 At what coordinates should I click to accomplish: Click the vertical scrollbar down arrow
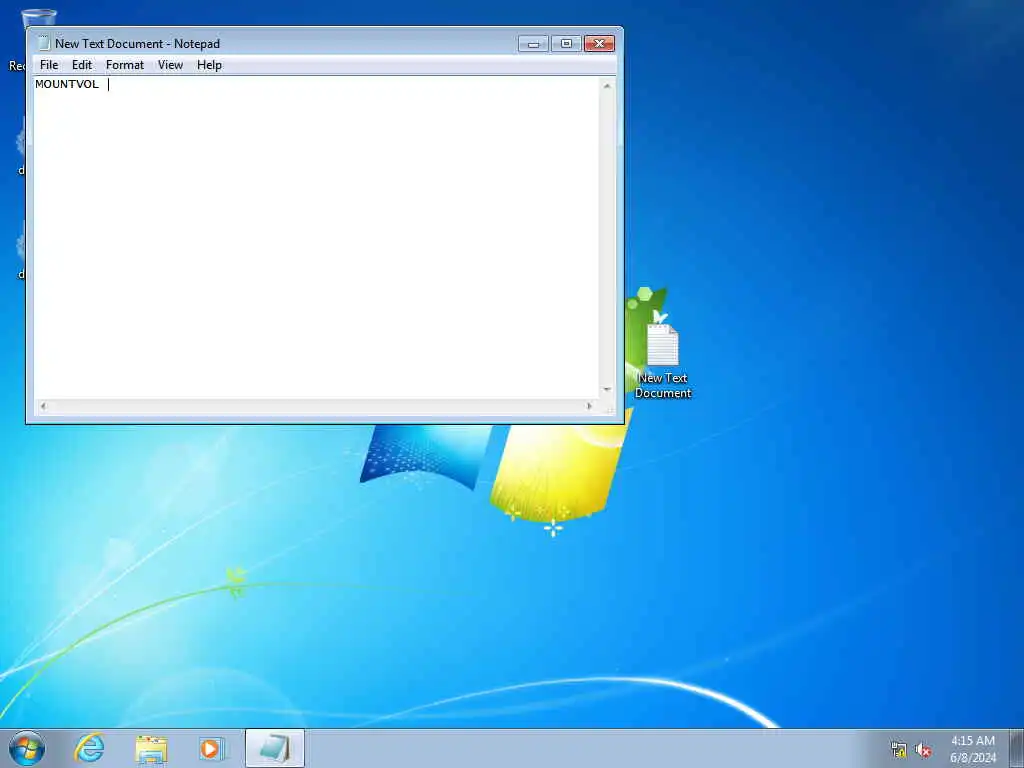(607, 389)
